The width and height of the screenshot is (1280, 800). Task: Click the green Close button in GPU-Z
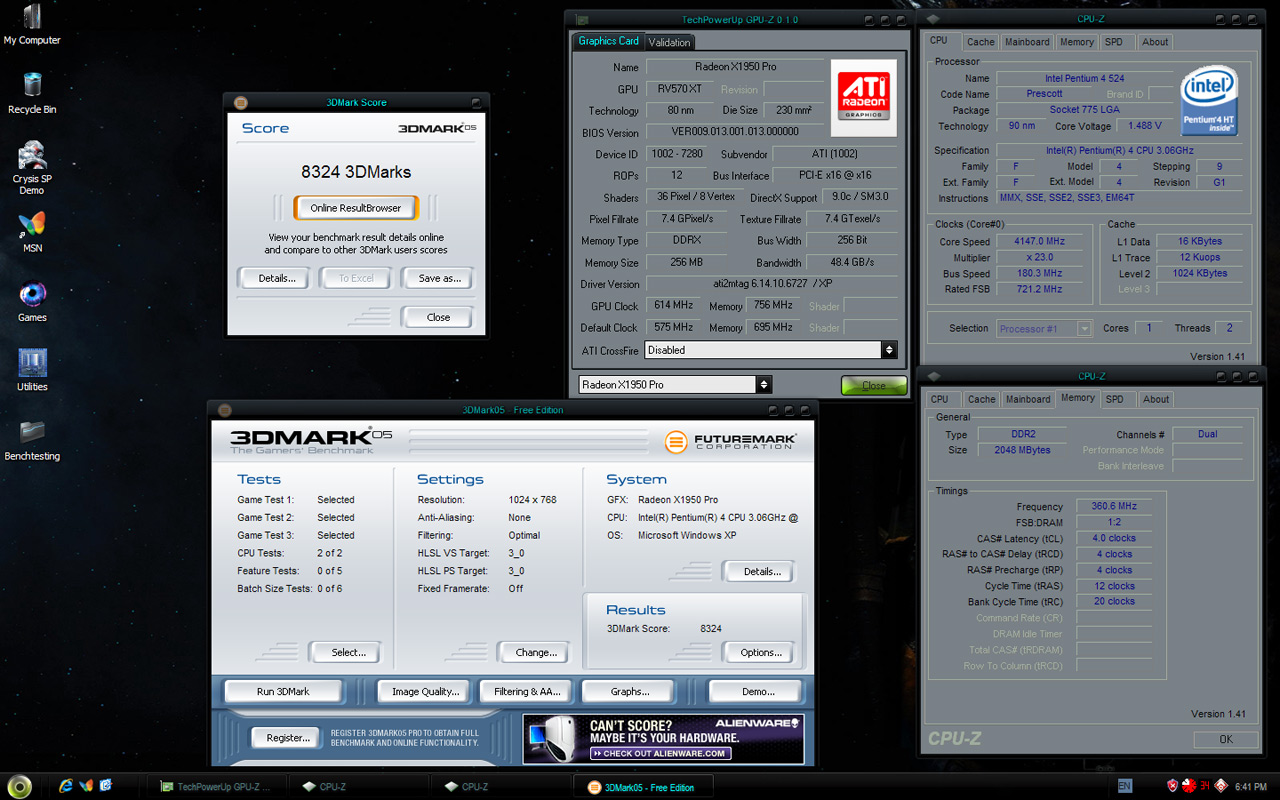pos(873,385)
